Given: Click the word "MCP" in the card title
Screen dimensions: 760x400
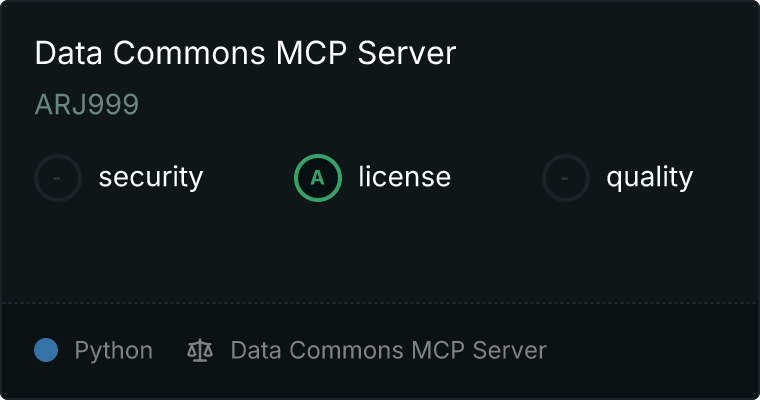Looking at the screenshot, I should [x=311, y=52].
